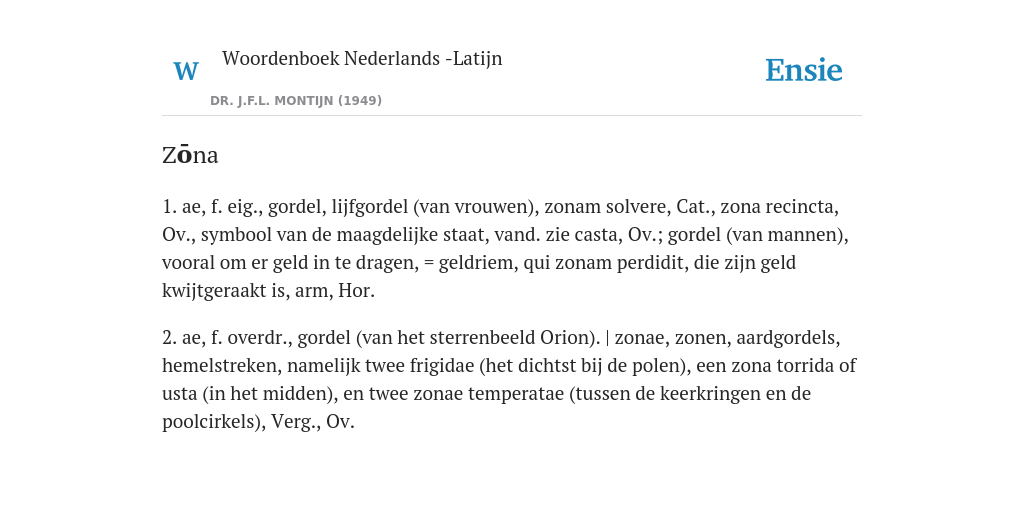Open the Woordenboek Nederlands -Latijn title
Screen dimensions: 1024x512
point(362,58)
